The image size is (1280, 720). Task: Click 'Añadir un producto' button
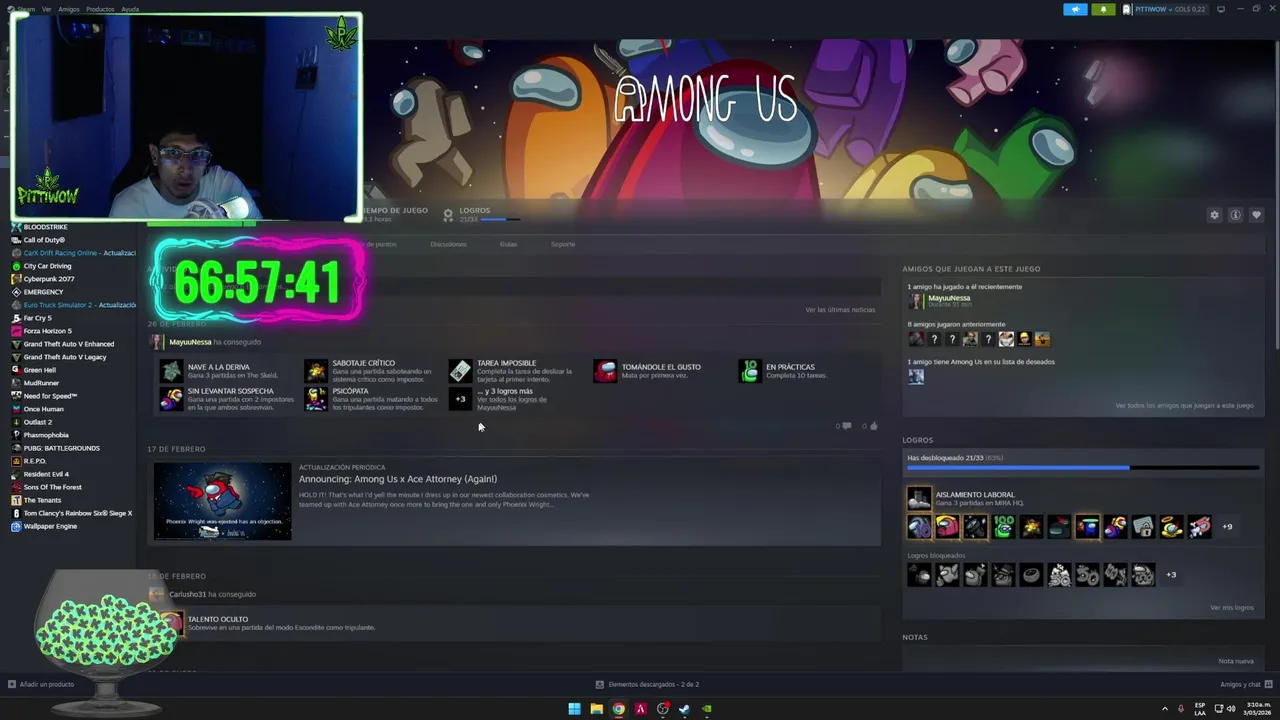[41, 684]
